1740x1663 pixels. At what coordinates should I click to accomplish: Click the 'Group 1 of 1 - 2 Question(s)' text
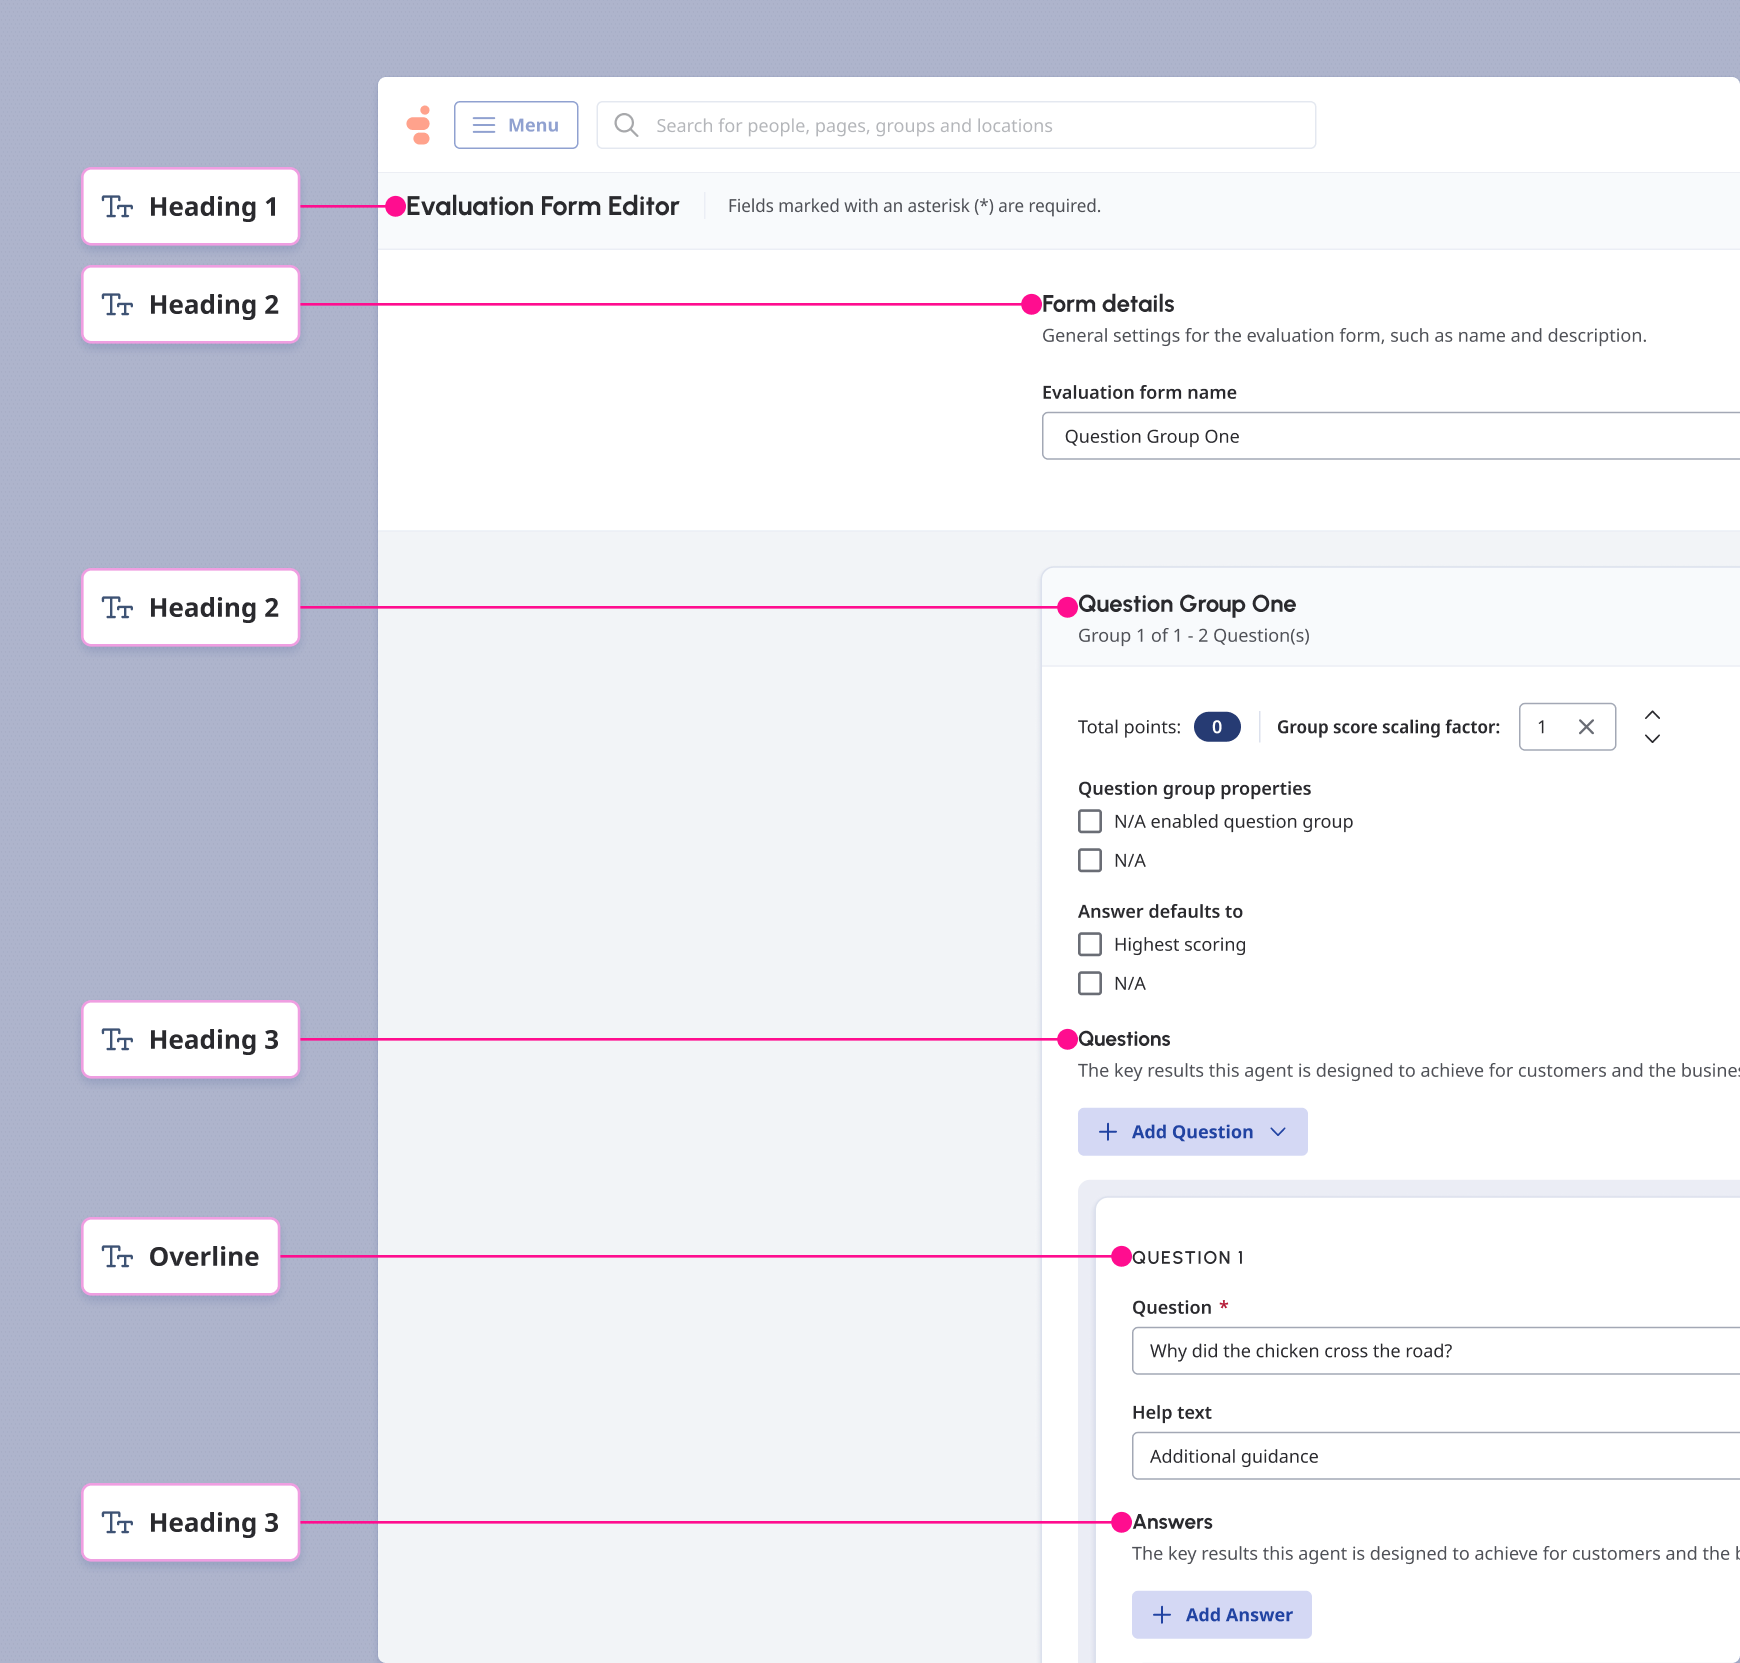(x=1194, y=635)
